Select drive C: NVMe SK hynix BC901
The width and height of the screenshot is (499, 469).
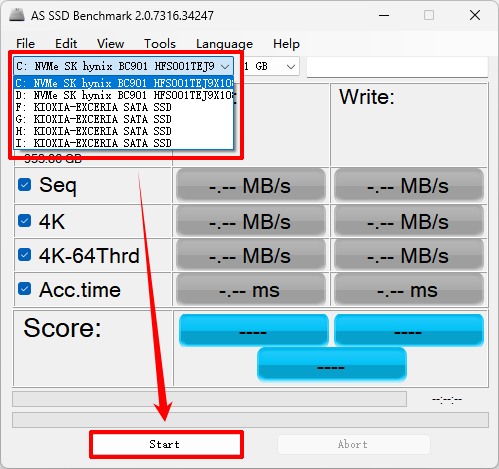coord(124,83)
